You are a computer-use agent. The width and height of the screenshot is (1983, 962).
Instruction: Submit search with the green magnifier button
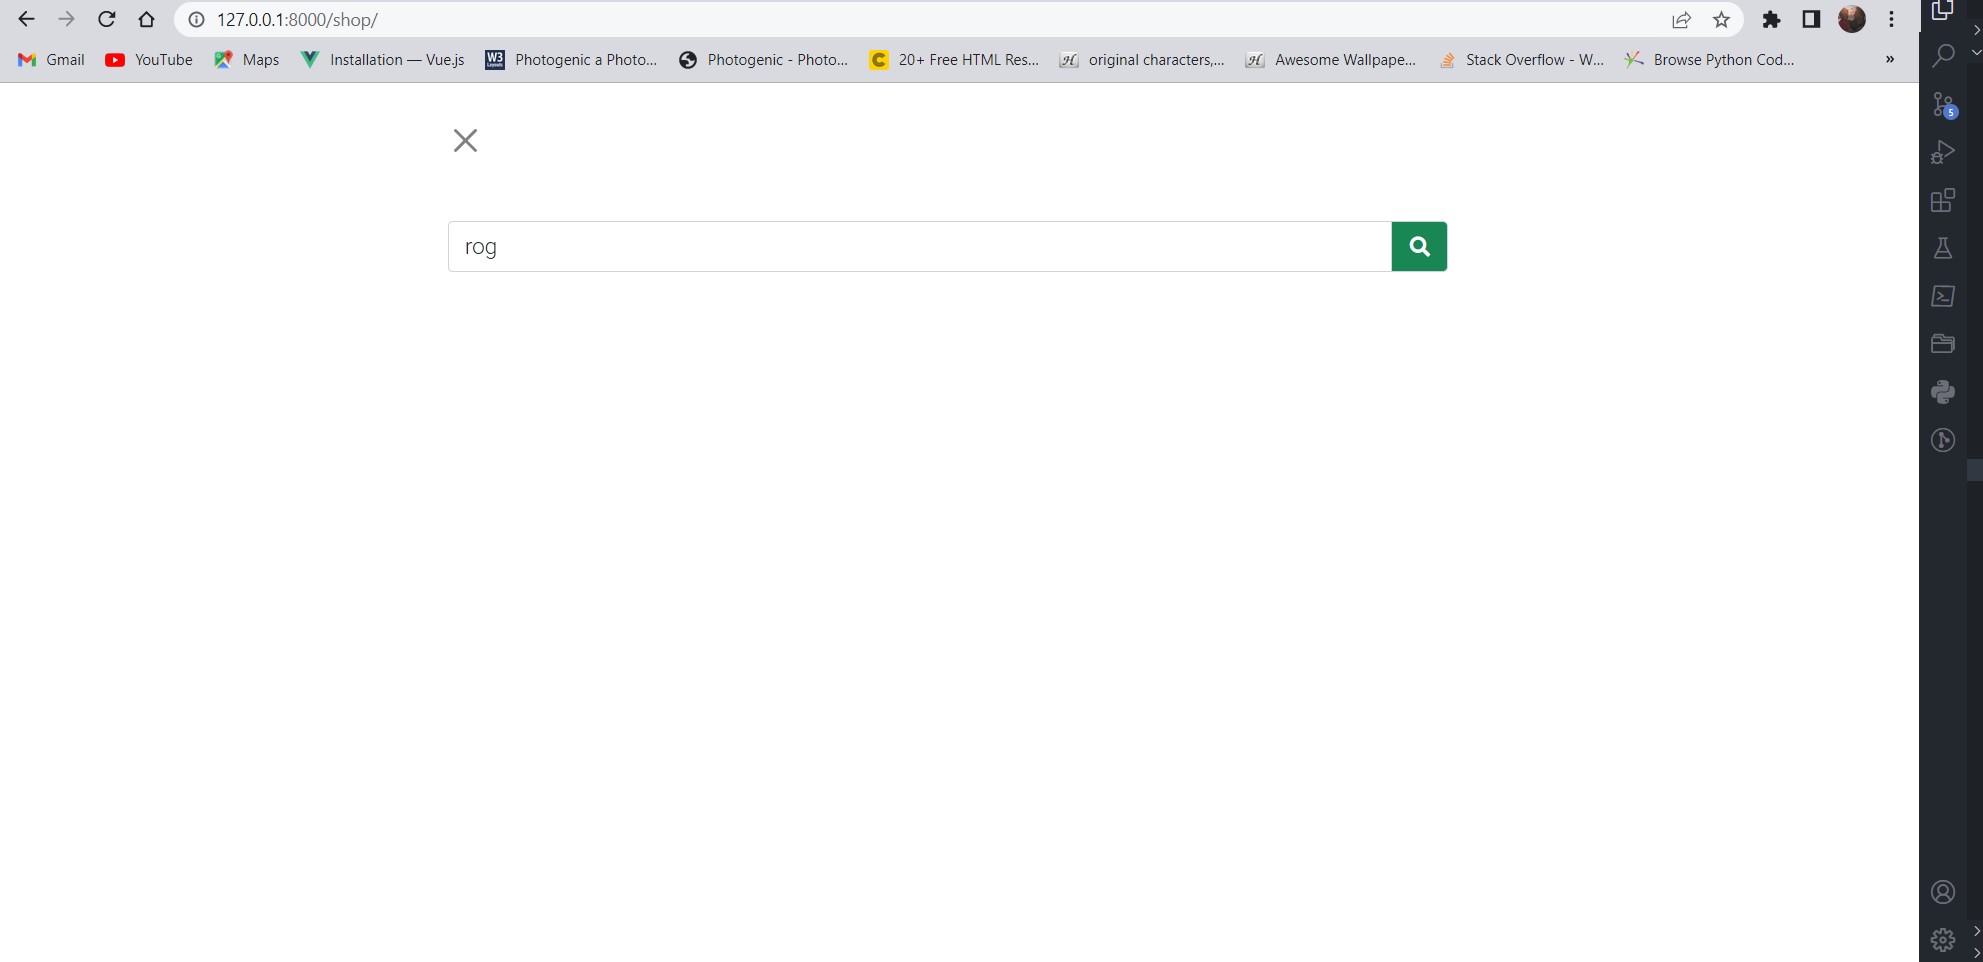[x=1419, y=246]
